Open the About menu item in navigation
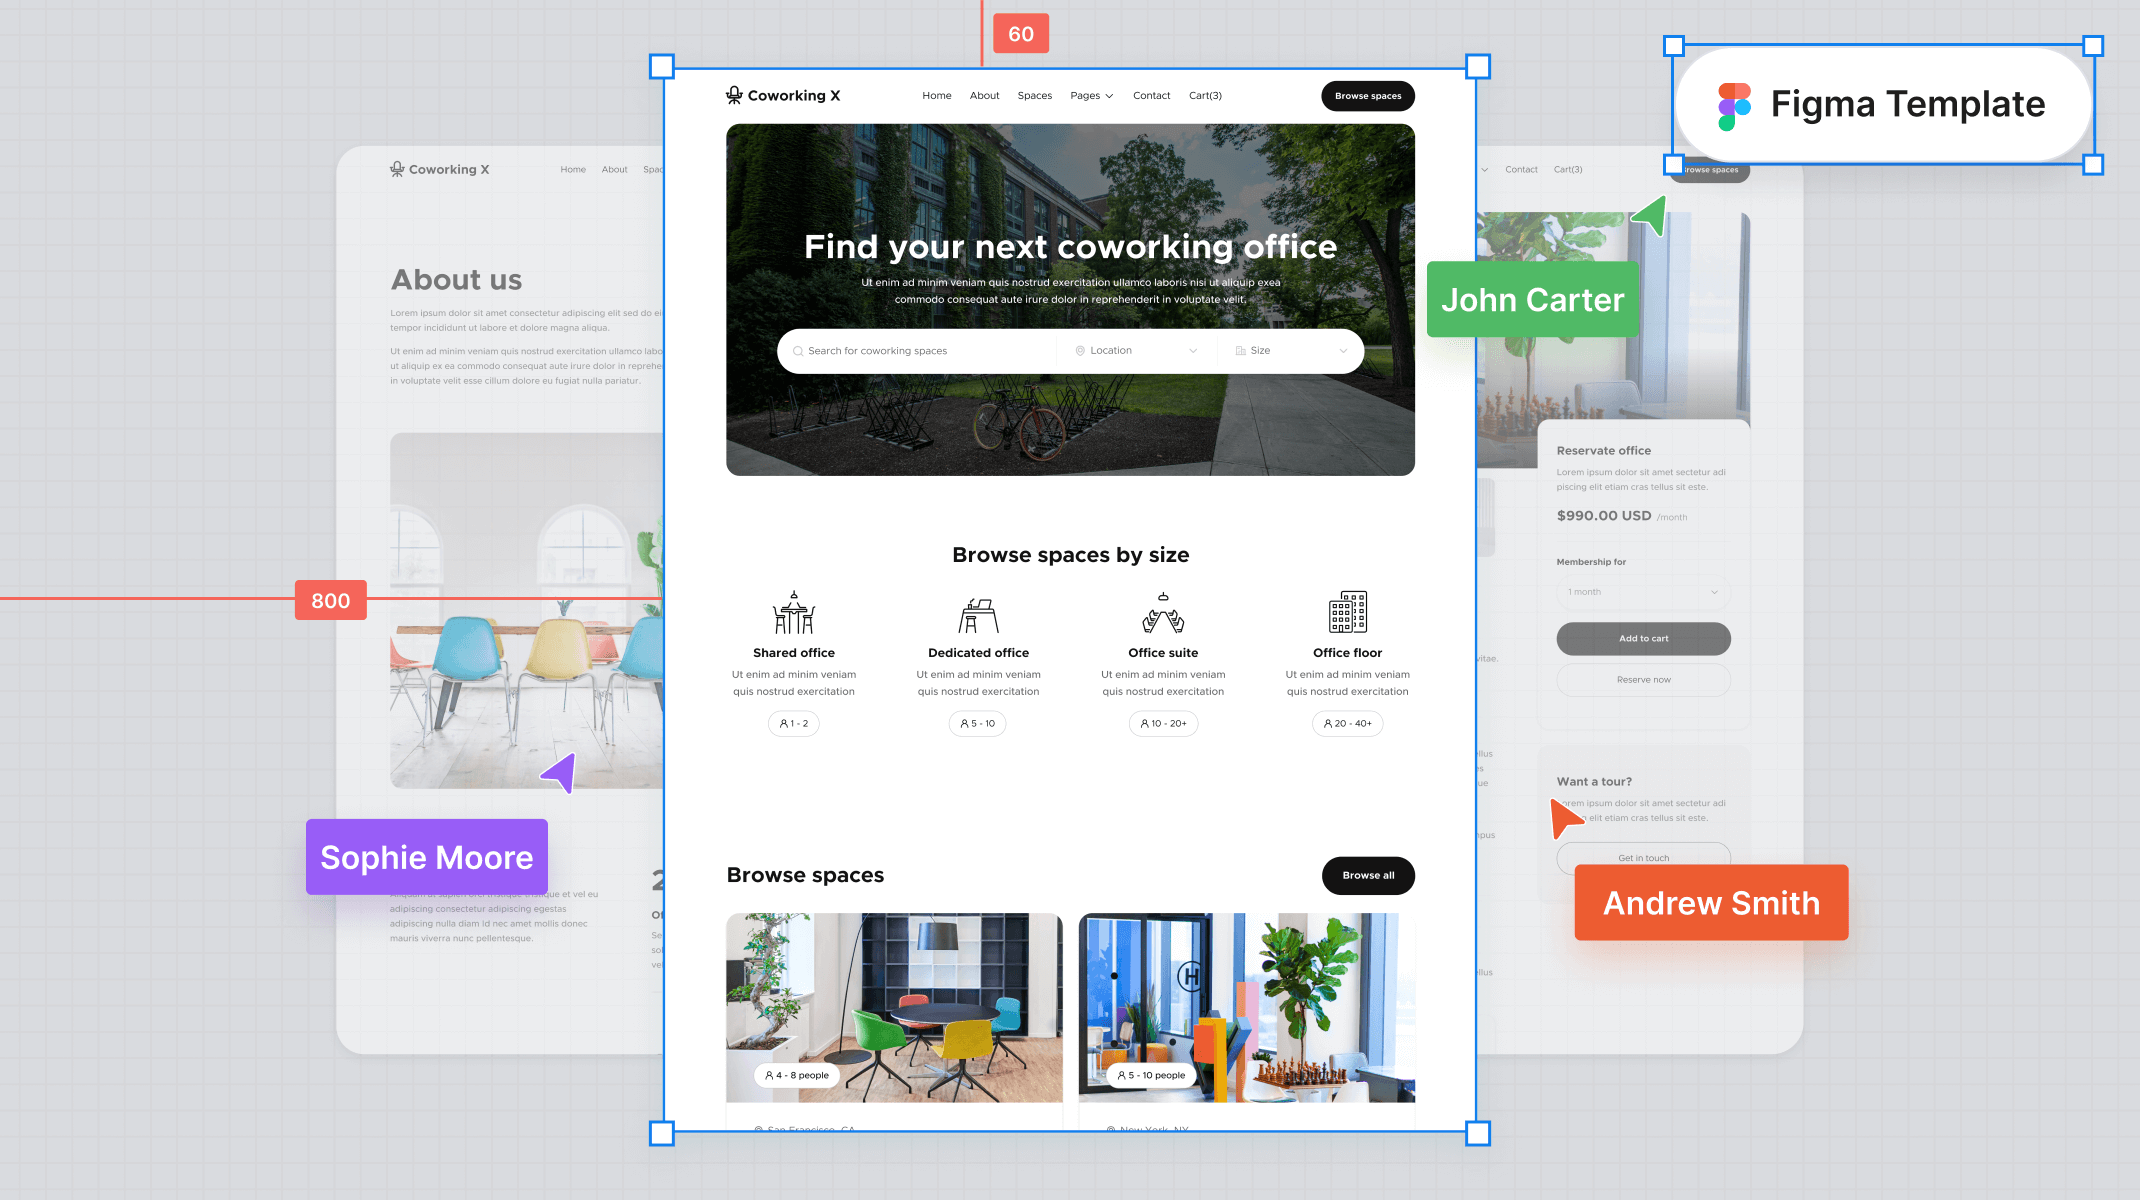Image resolution: width=2140 pixels, height=1201 pixels. coord(983,96)
